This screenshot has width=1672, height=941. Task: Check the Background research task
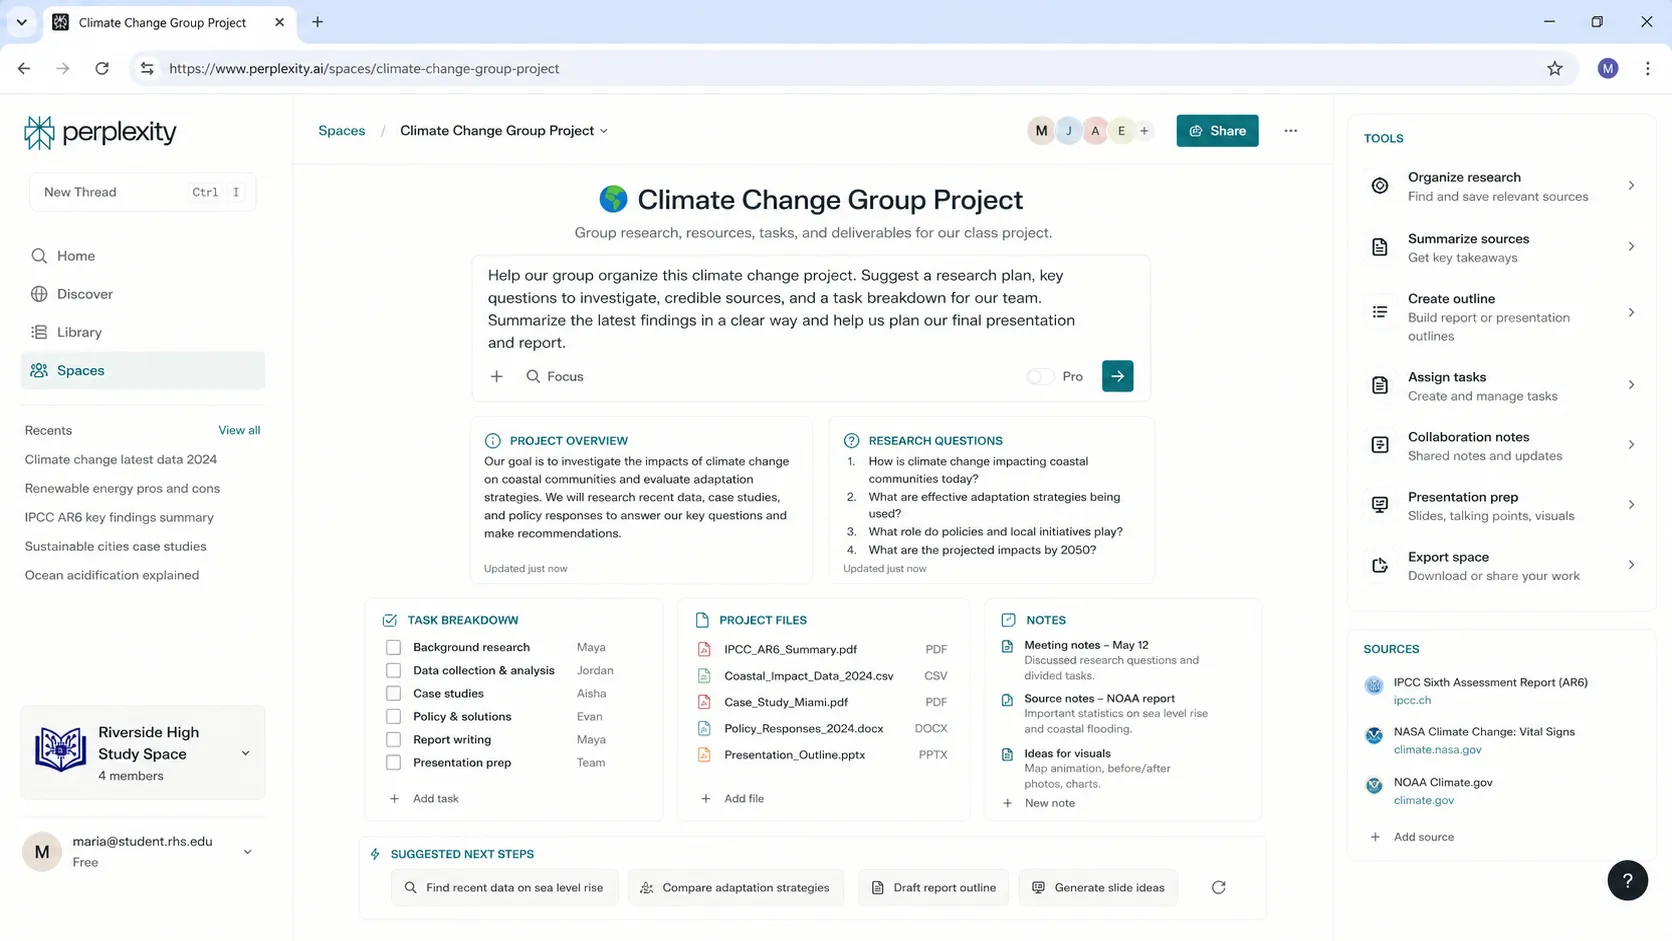pos(394,648)
